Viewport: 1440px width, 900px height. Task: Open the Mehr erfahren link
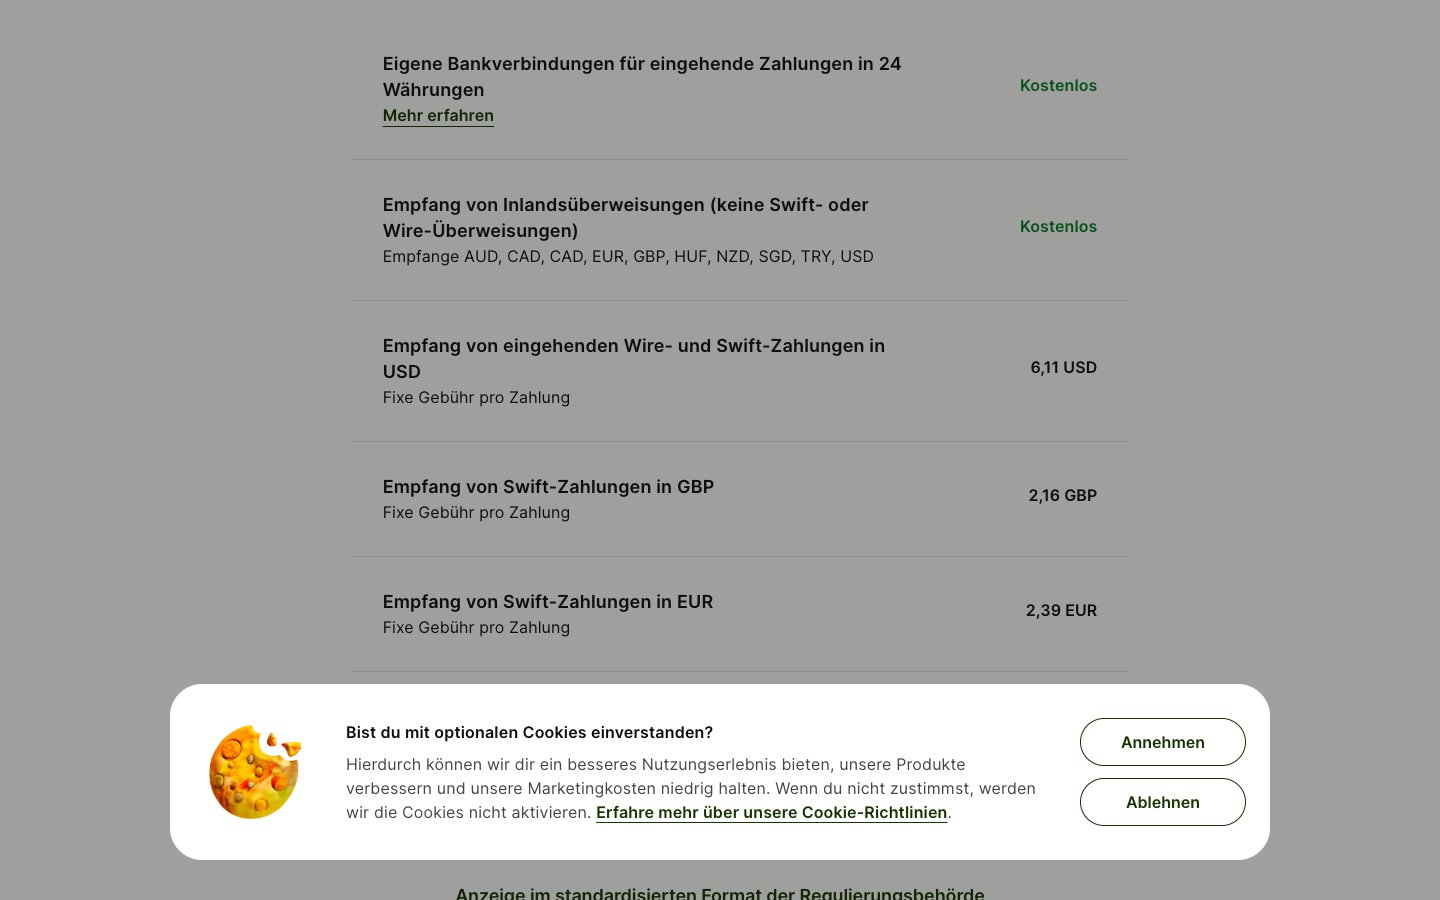click(x=438, y=115)
